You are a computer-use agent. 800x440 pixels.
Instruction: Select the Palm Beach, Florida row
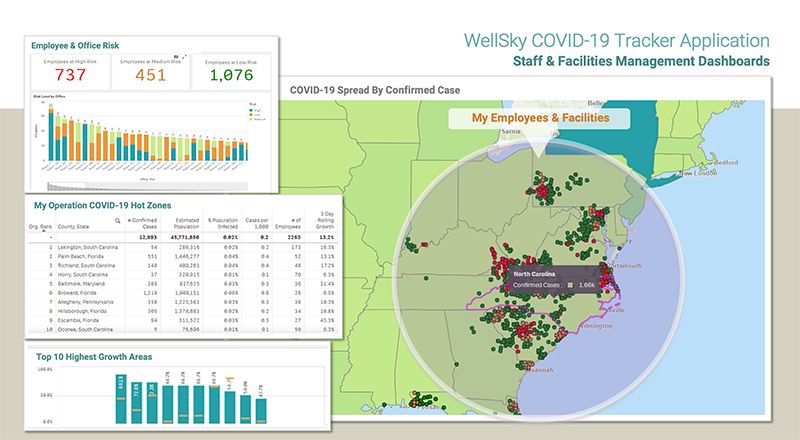[182, 256]
